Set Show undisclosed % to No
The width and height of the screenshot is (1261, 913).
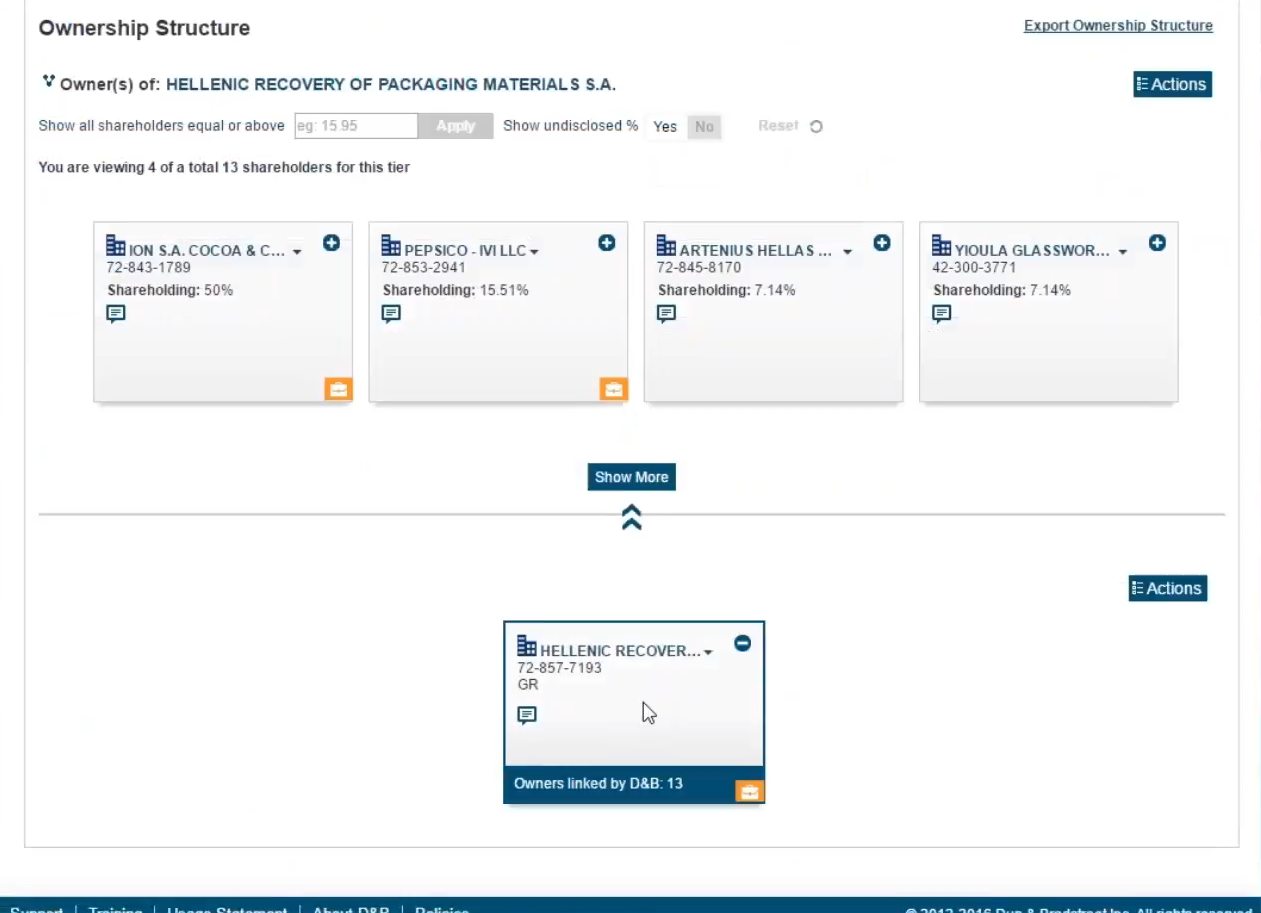[x=704, y=127]
